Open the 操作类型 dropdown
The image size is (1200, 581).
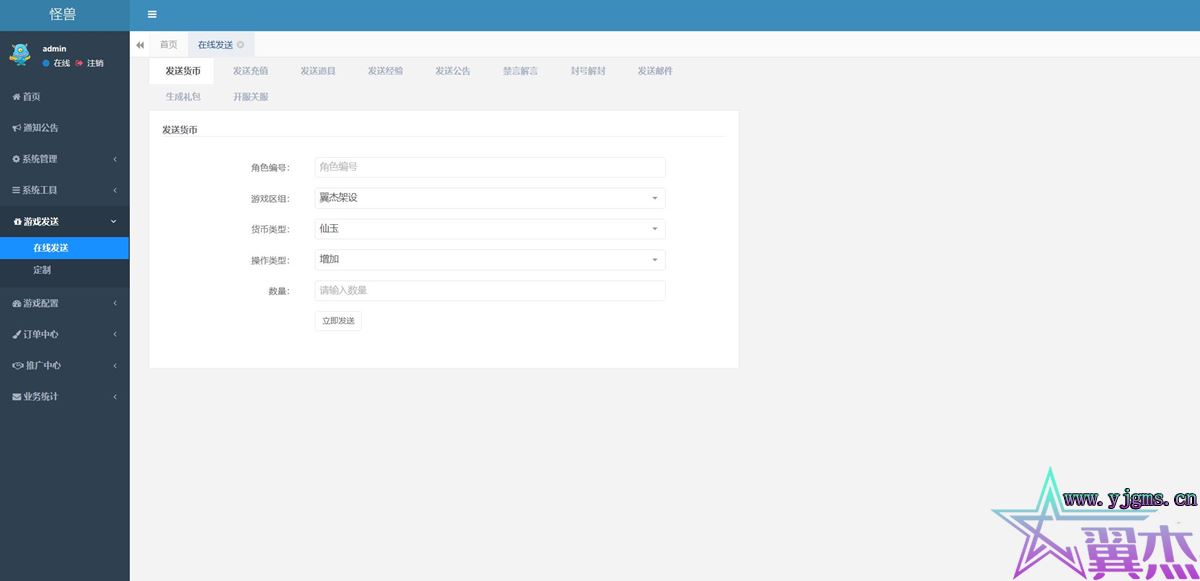pos(489,260)
